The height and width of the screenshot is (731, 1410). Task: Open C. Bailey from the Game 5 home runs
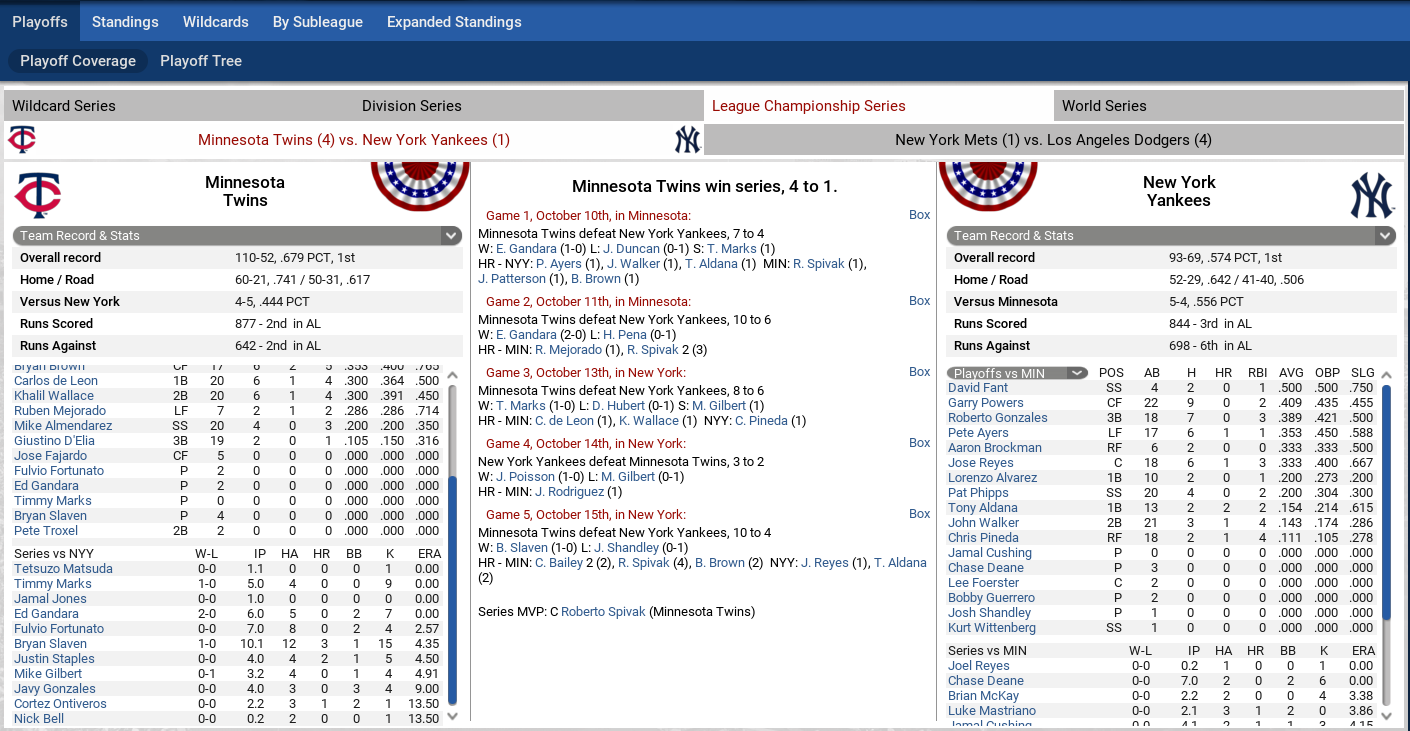coord(560,563)
